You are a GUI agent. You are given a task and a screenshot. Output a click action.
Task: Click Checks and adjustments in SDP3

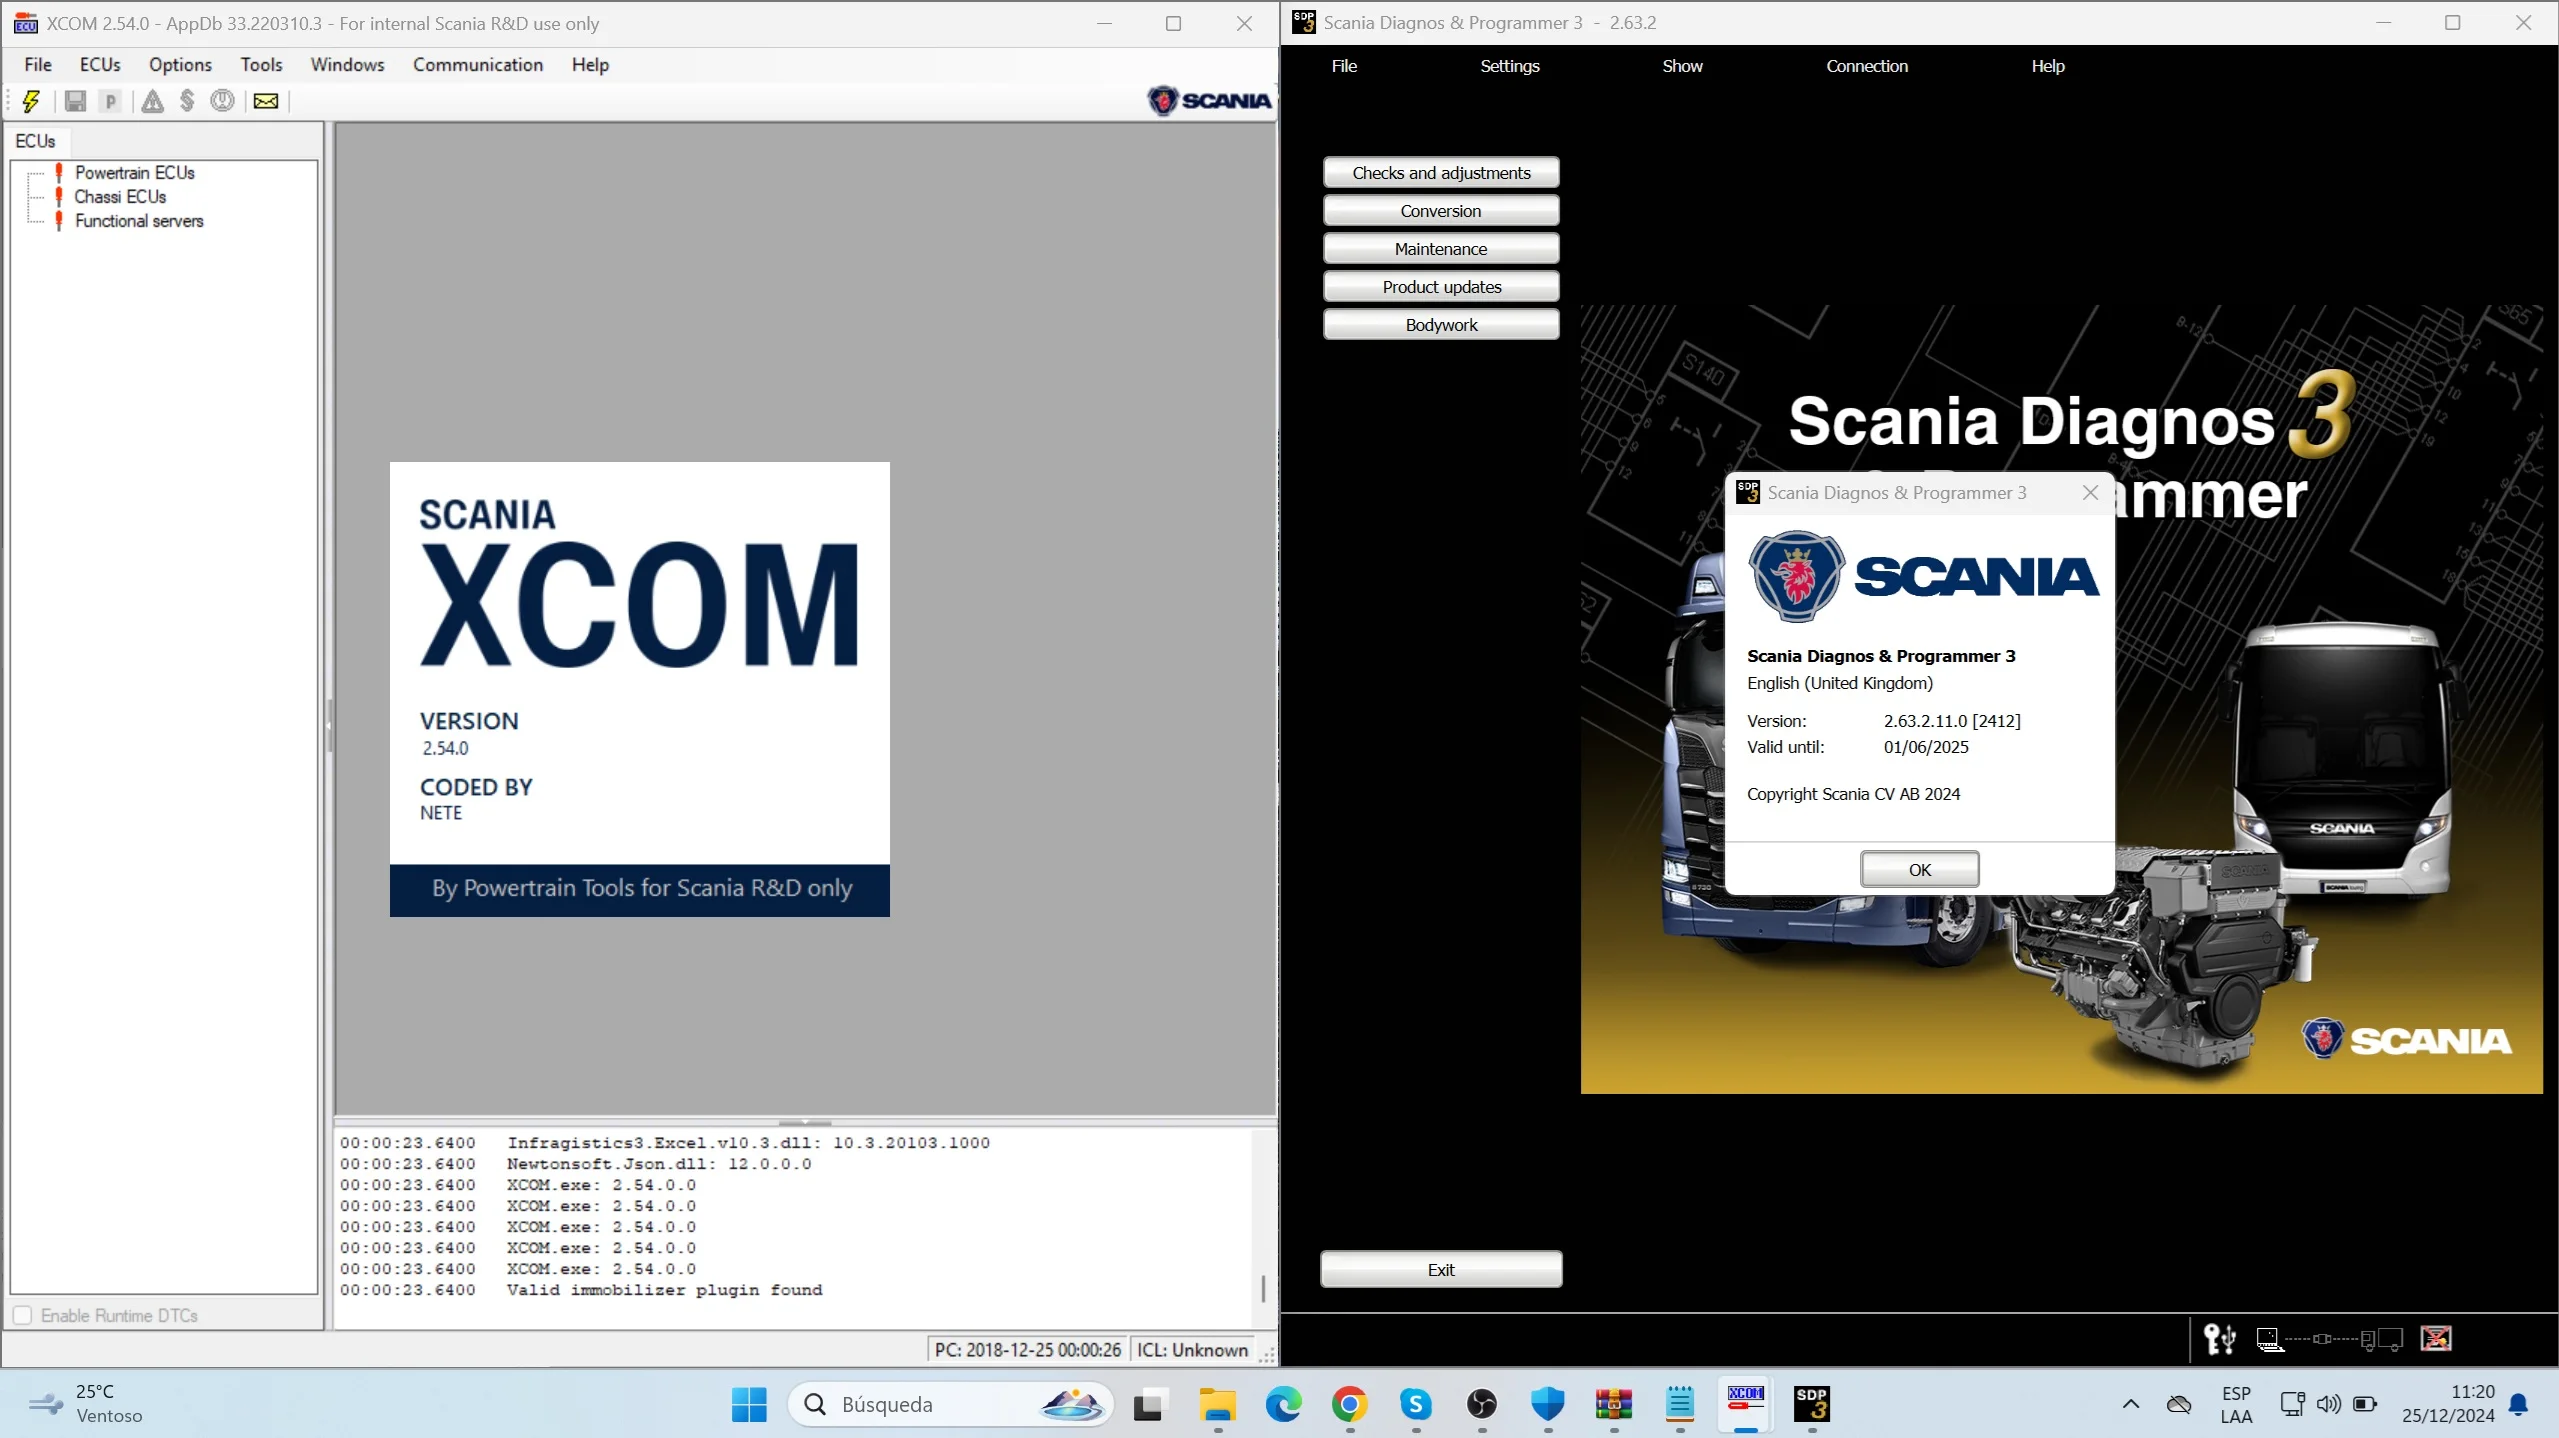coord(1441,172)
